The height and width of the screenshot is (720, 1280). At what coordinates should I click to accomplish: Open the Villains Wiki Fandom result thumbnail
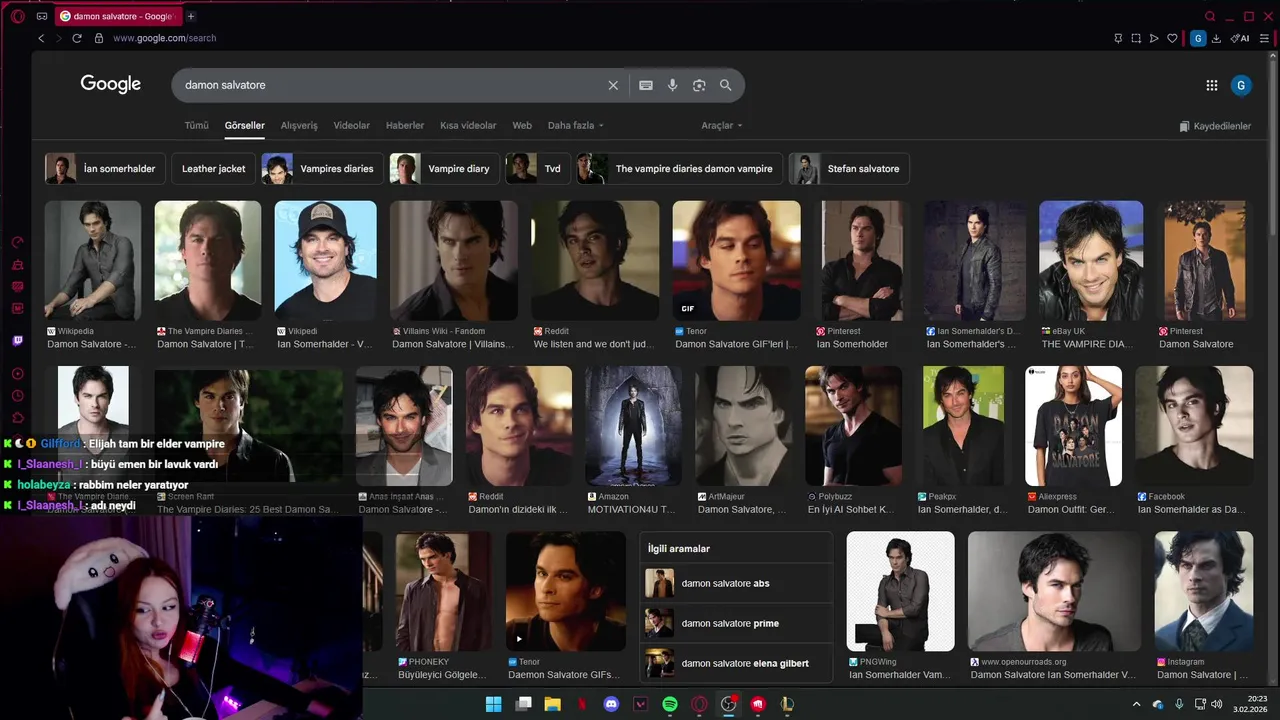[454, 261]
